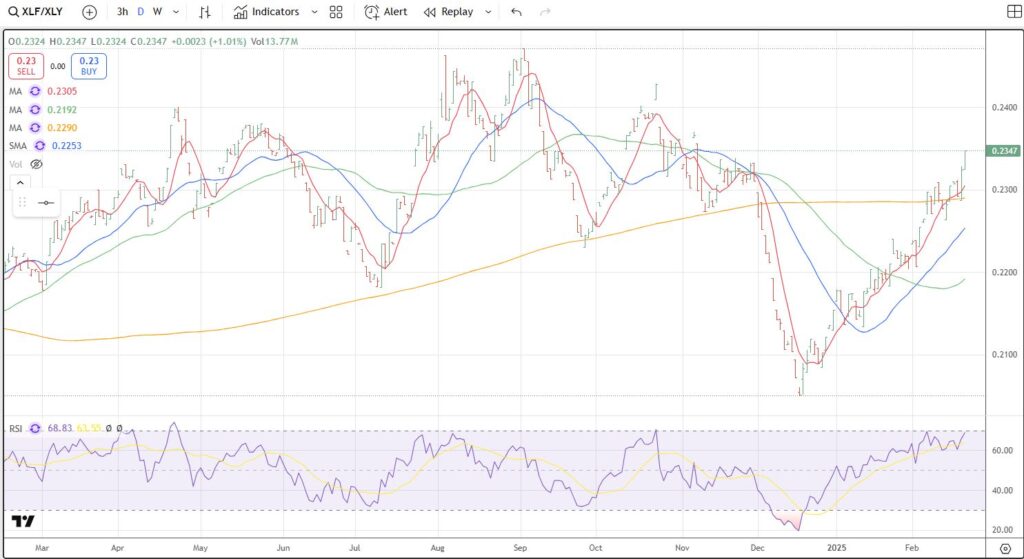1024x559 pixels.
Task: Click the recalculating icon beside SMA 0.2253
Action: [x=40, y=146]
